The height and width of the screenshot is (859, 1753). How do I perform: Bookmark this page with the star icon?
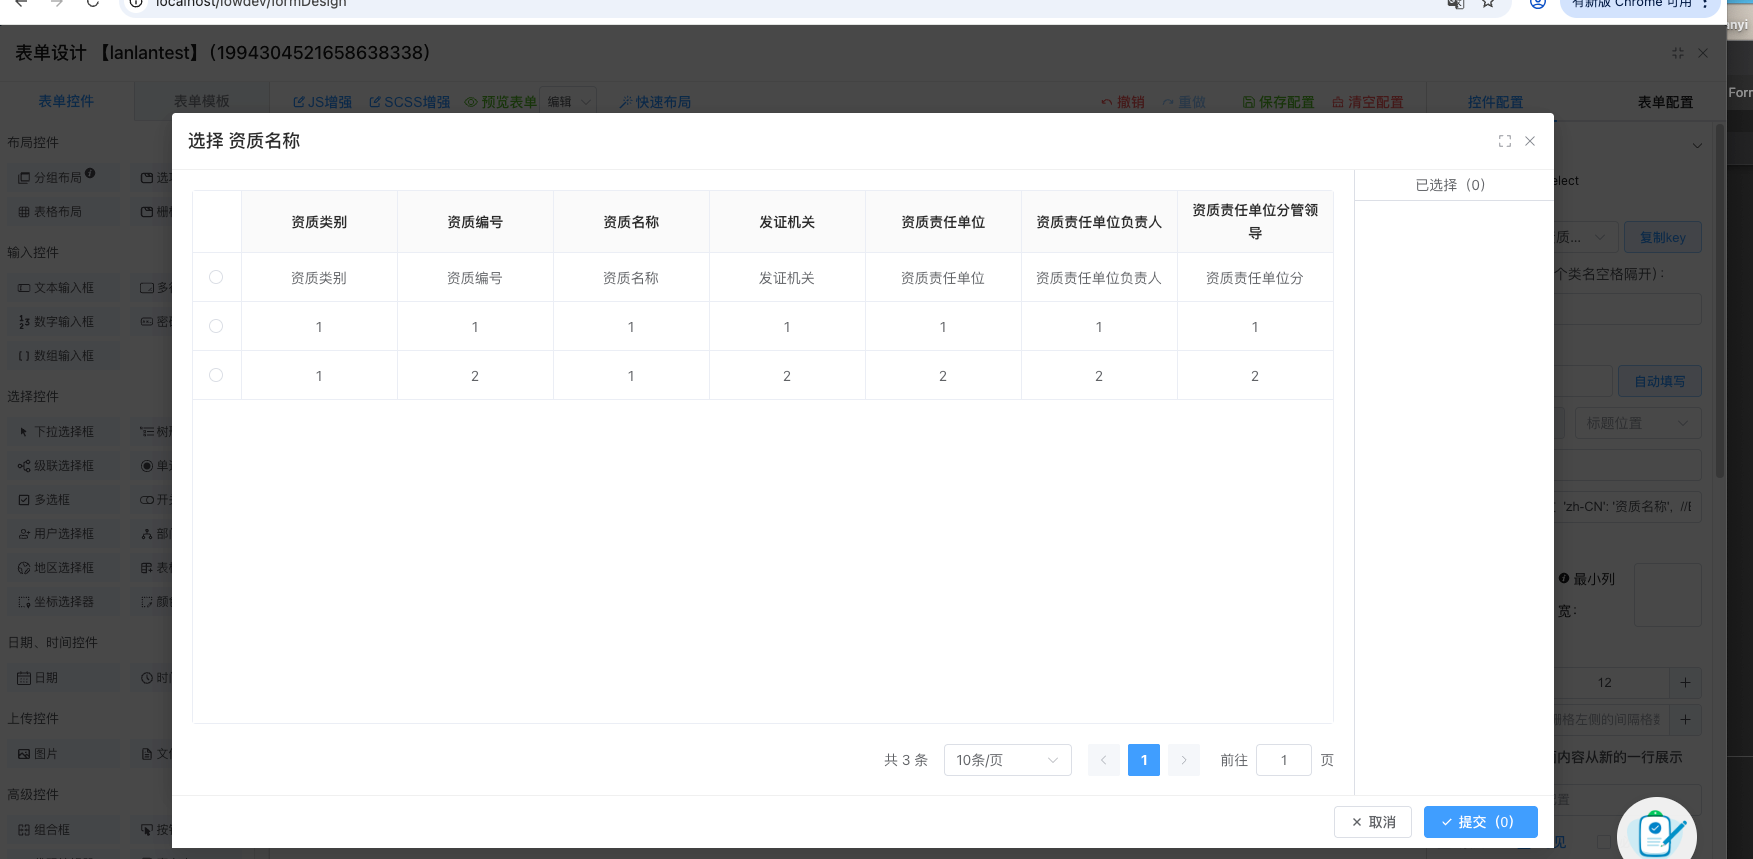pos(1488,4)
